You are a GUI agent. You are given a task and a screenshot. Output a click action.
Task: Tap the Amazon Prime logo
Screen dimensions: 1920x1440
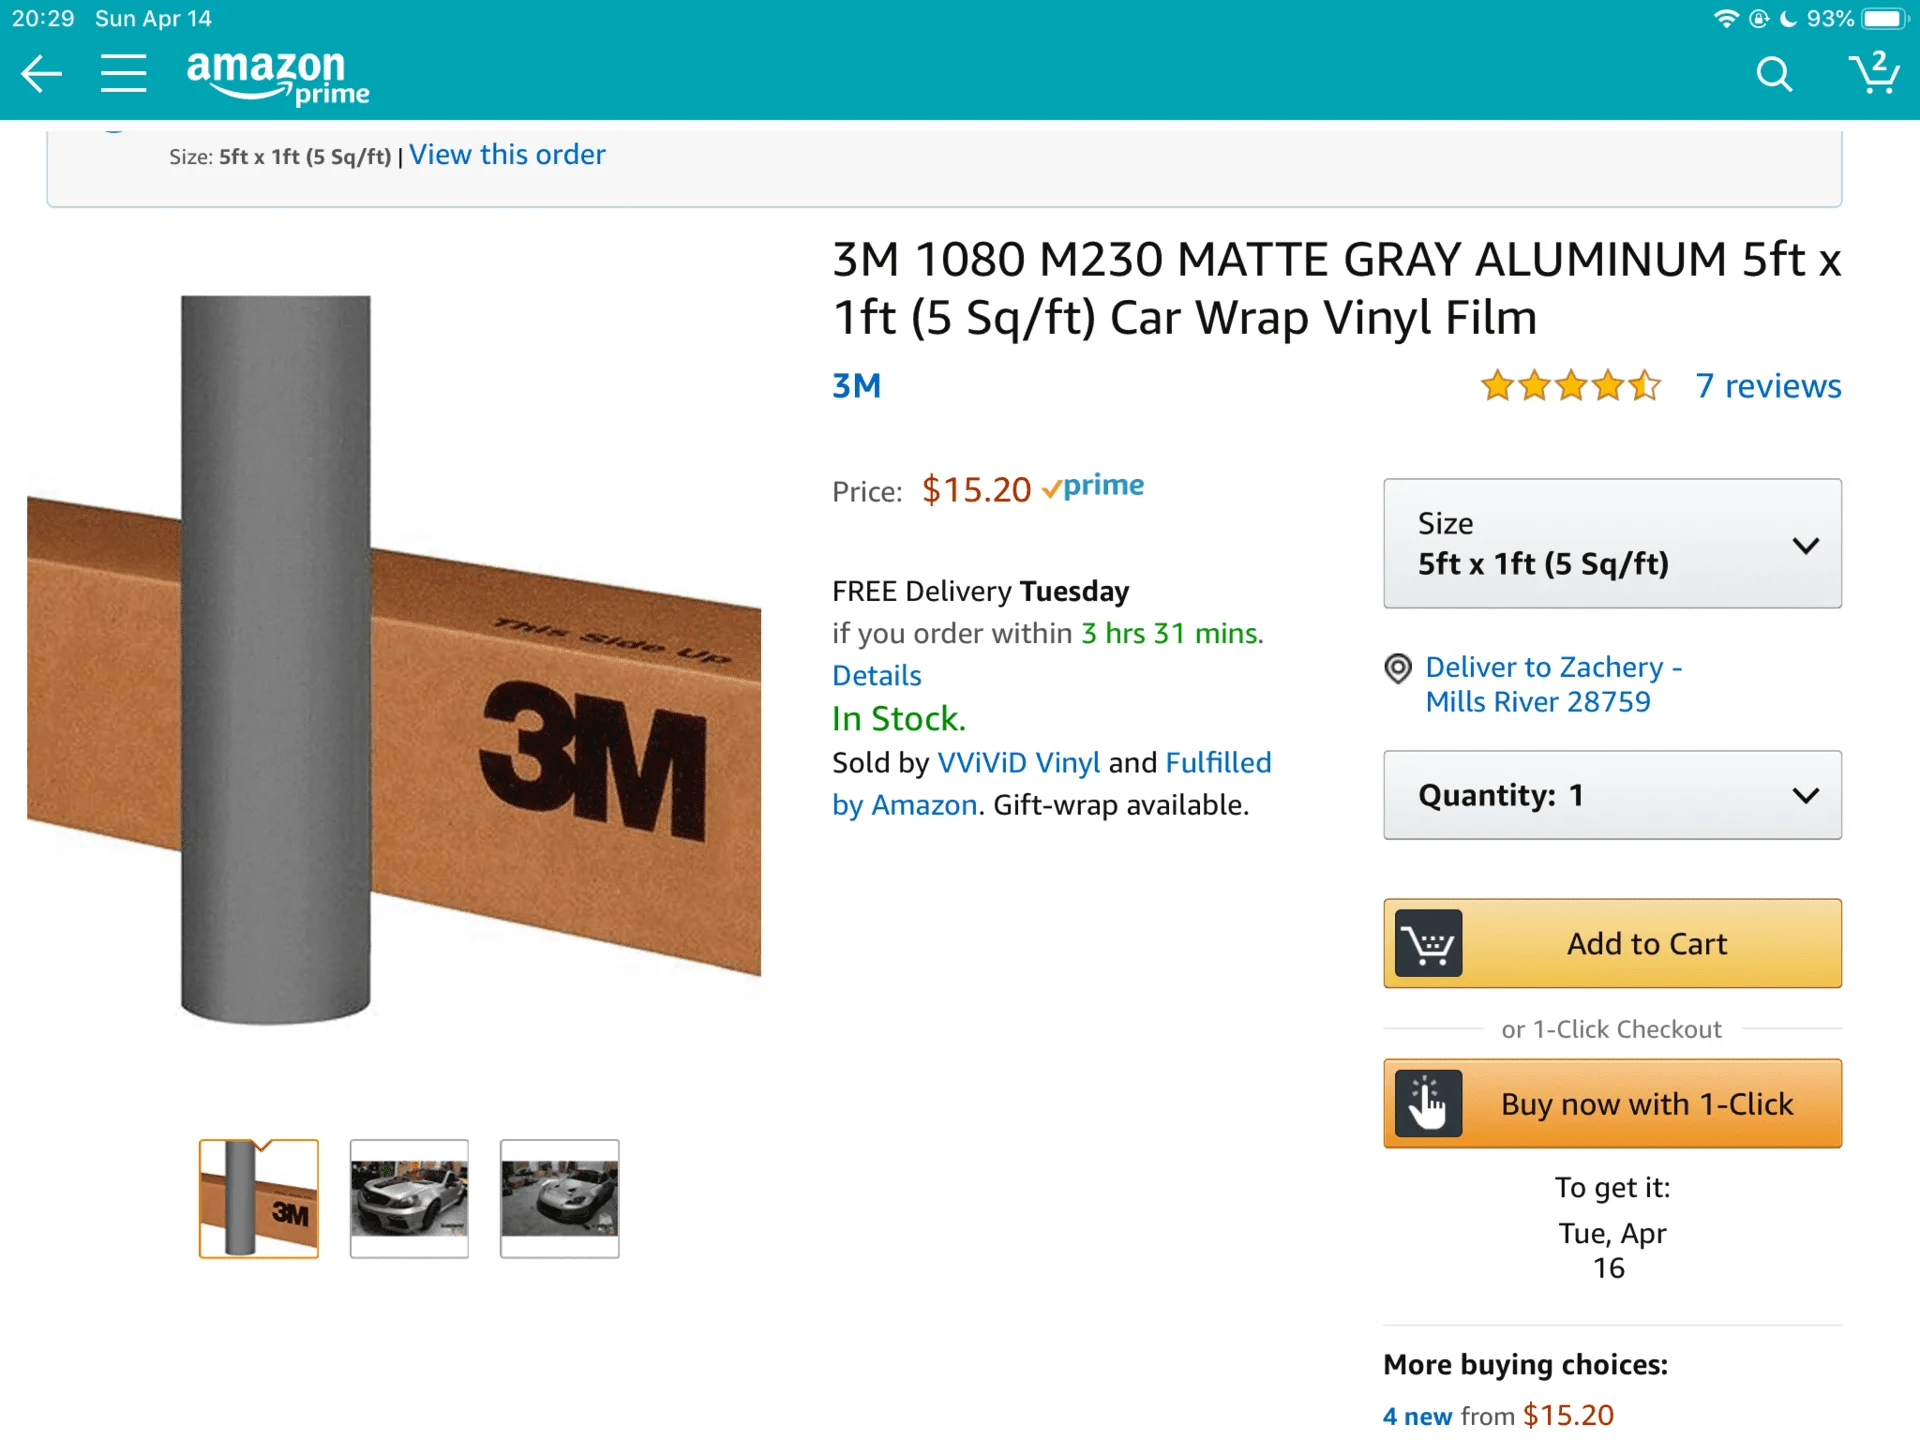pyautogui.click(x=277, y=76)
